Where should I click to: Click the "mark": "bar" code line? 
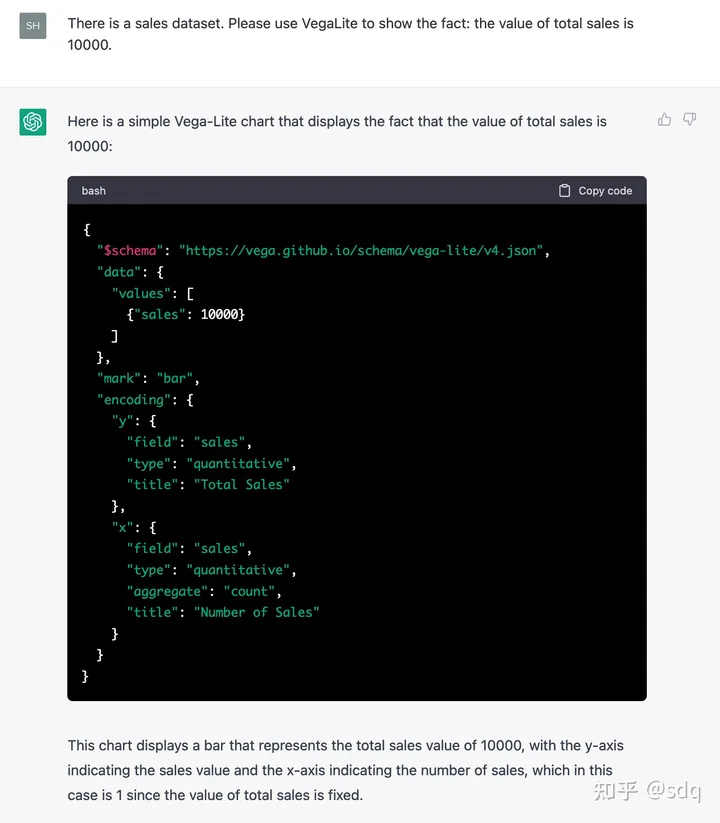tap(149, 378)
